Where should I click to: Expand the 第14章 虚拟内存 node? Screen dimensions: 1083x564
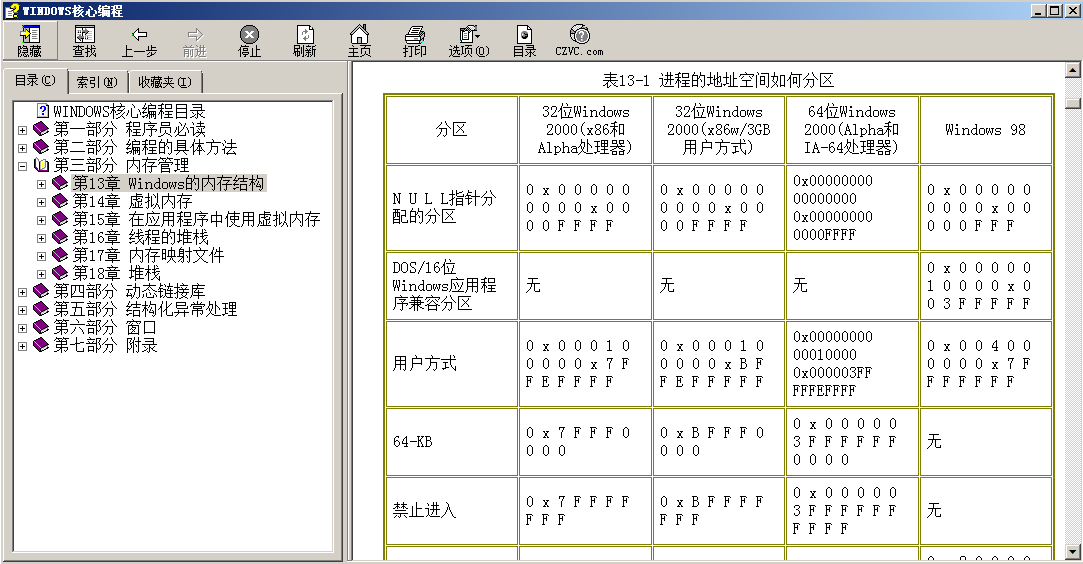coord(41,202)
